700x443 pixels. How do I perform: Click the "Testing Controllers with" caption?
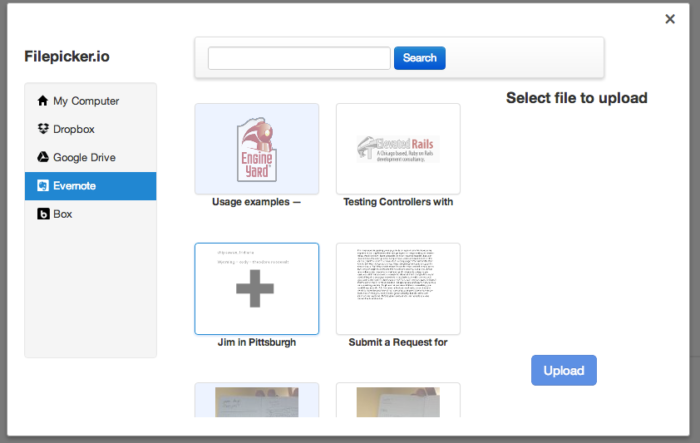398,202
